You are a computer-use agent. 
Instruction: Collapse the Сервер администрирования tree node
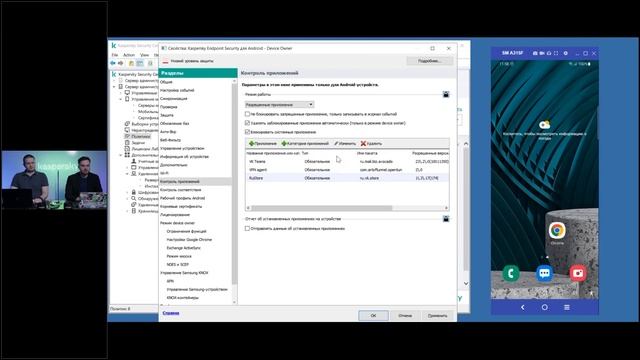[x=114, y=87]
